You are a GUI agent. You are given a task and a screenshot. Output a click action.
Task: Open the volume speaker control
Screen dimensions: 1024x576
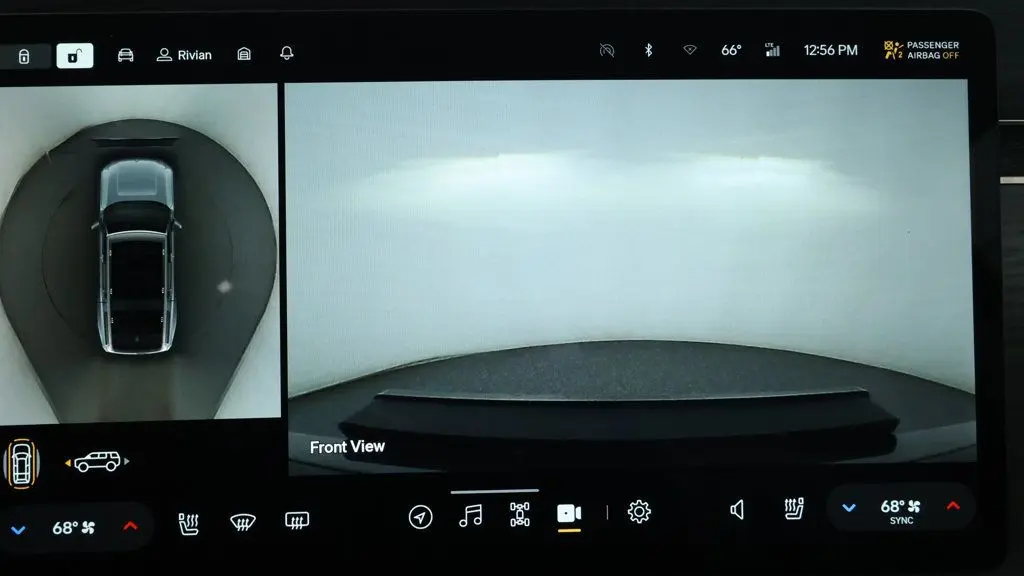737,510
